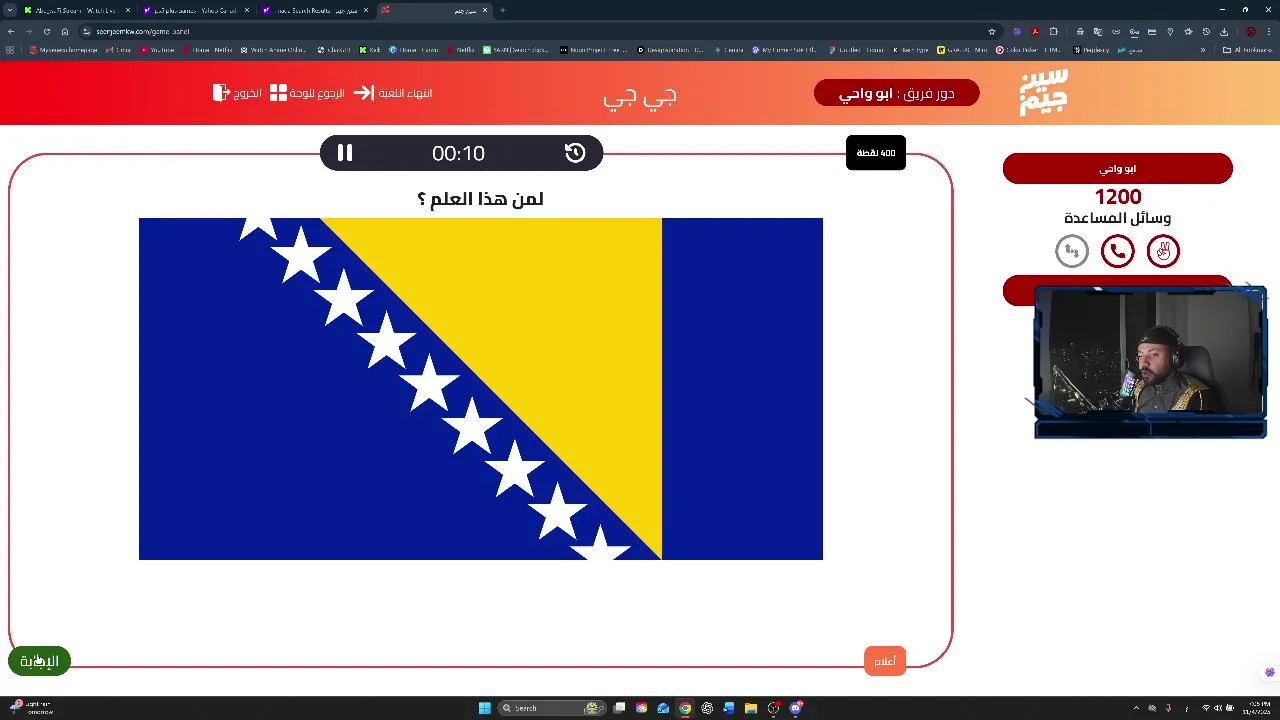Image resolution: width=1280 pixels, height=720 pixels.
Task: Click the timer display 00:10
Action: coord(458,153)
